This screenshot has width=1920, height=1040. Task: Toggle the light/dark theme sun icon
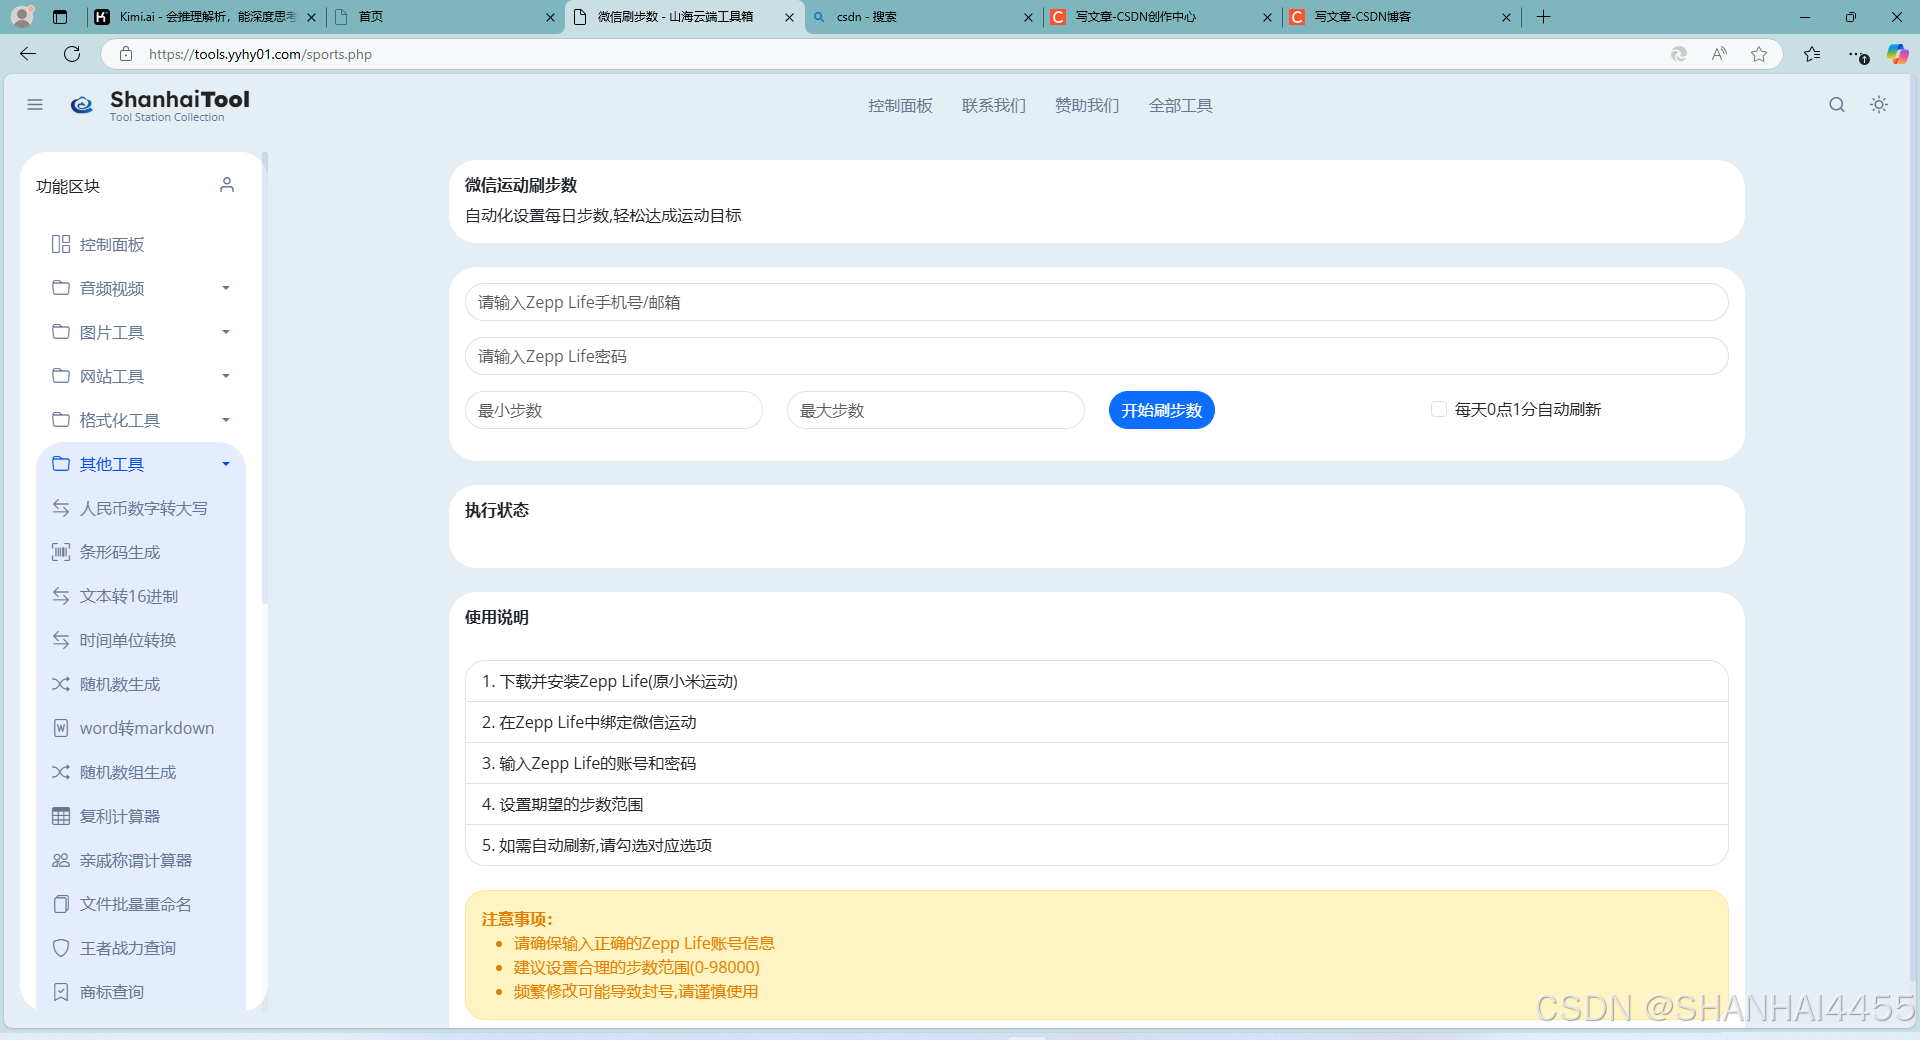(1879, 105)
